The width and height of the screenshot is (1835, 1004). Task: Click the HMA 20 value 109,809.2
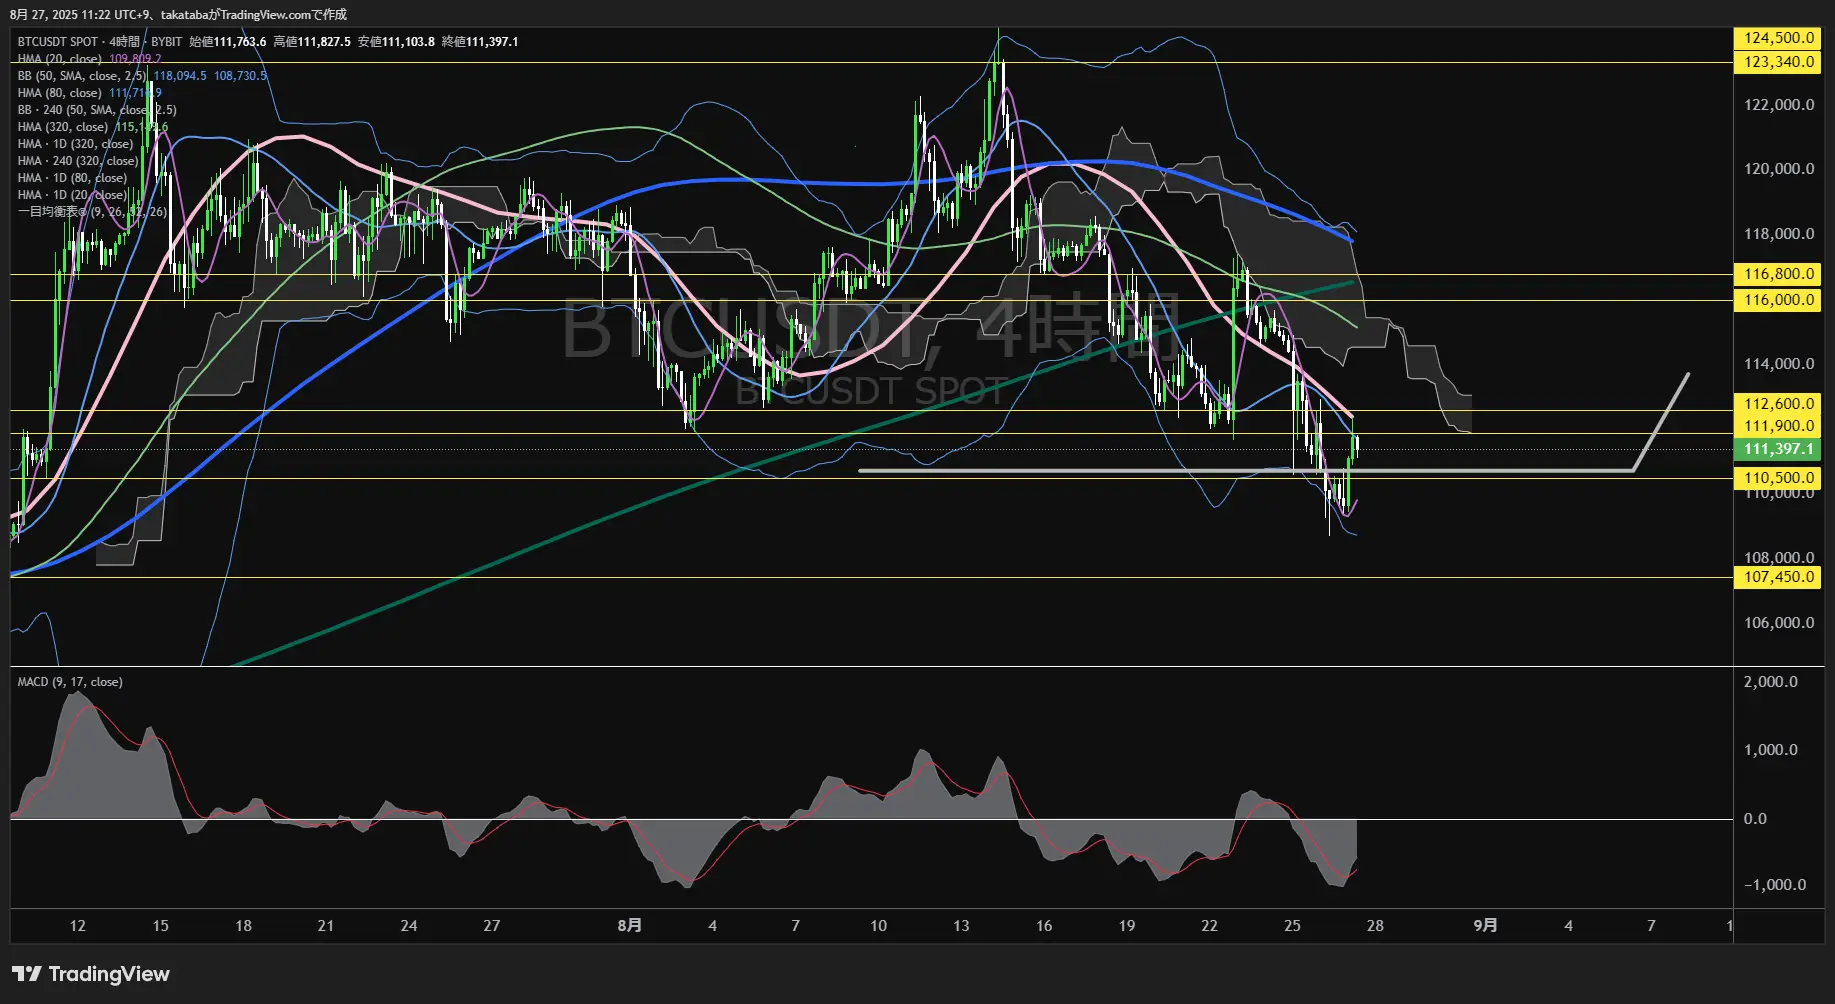135,59
